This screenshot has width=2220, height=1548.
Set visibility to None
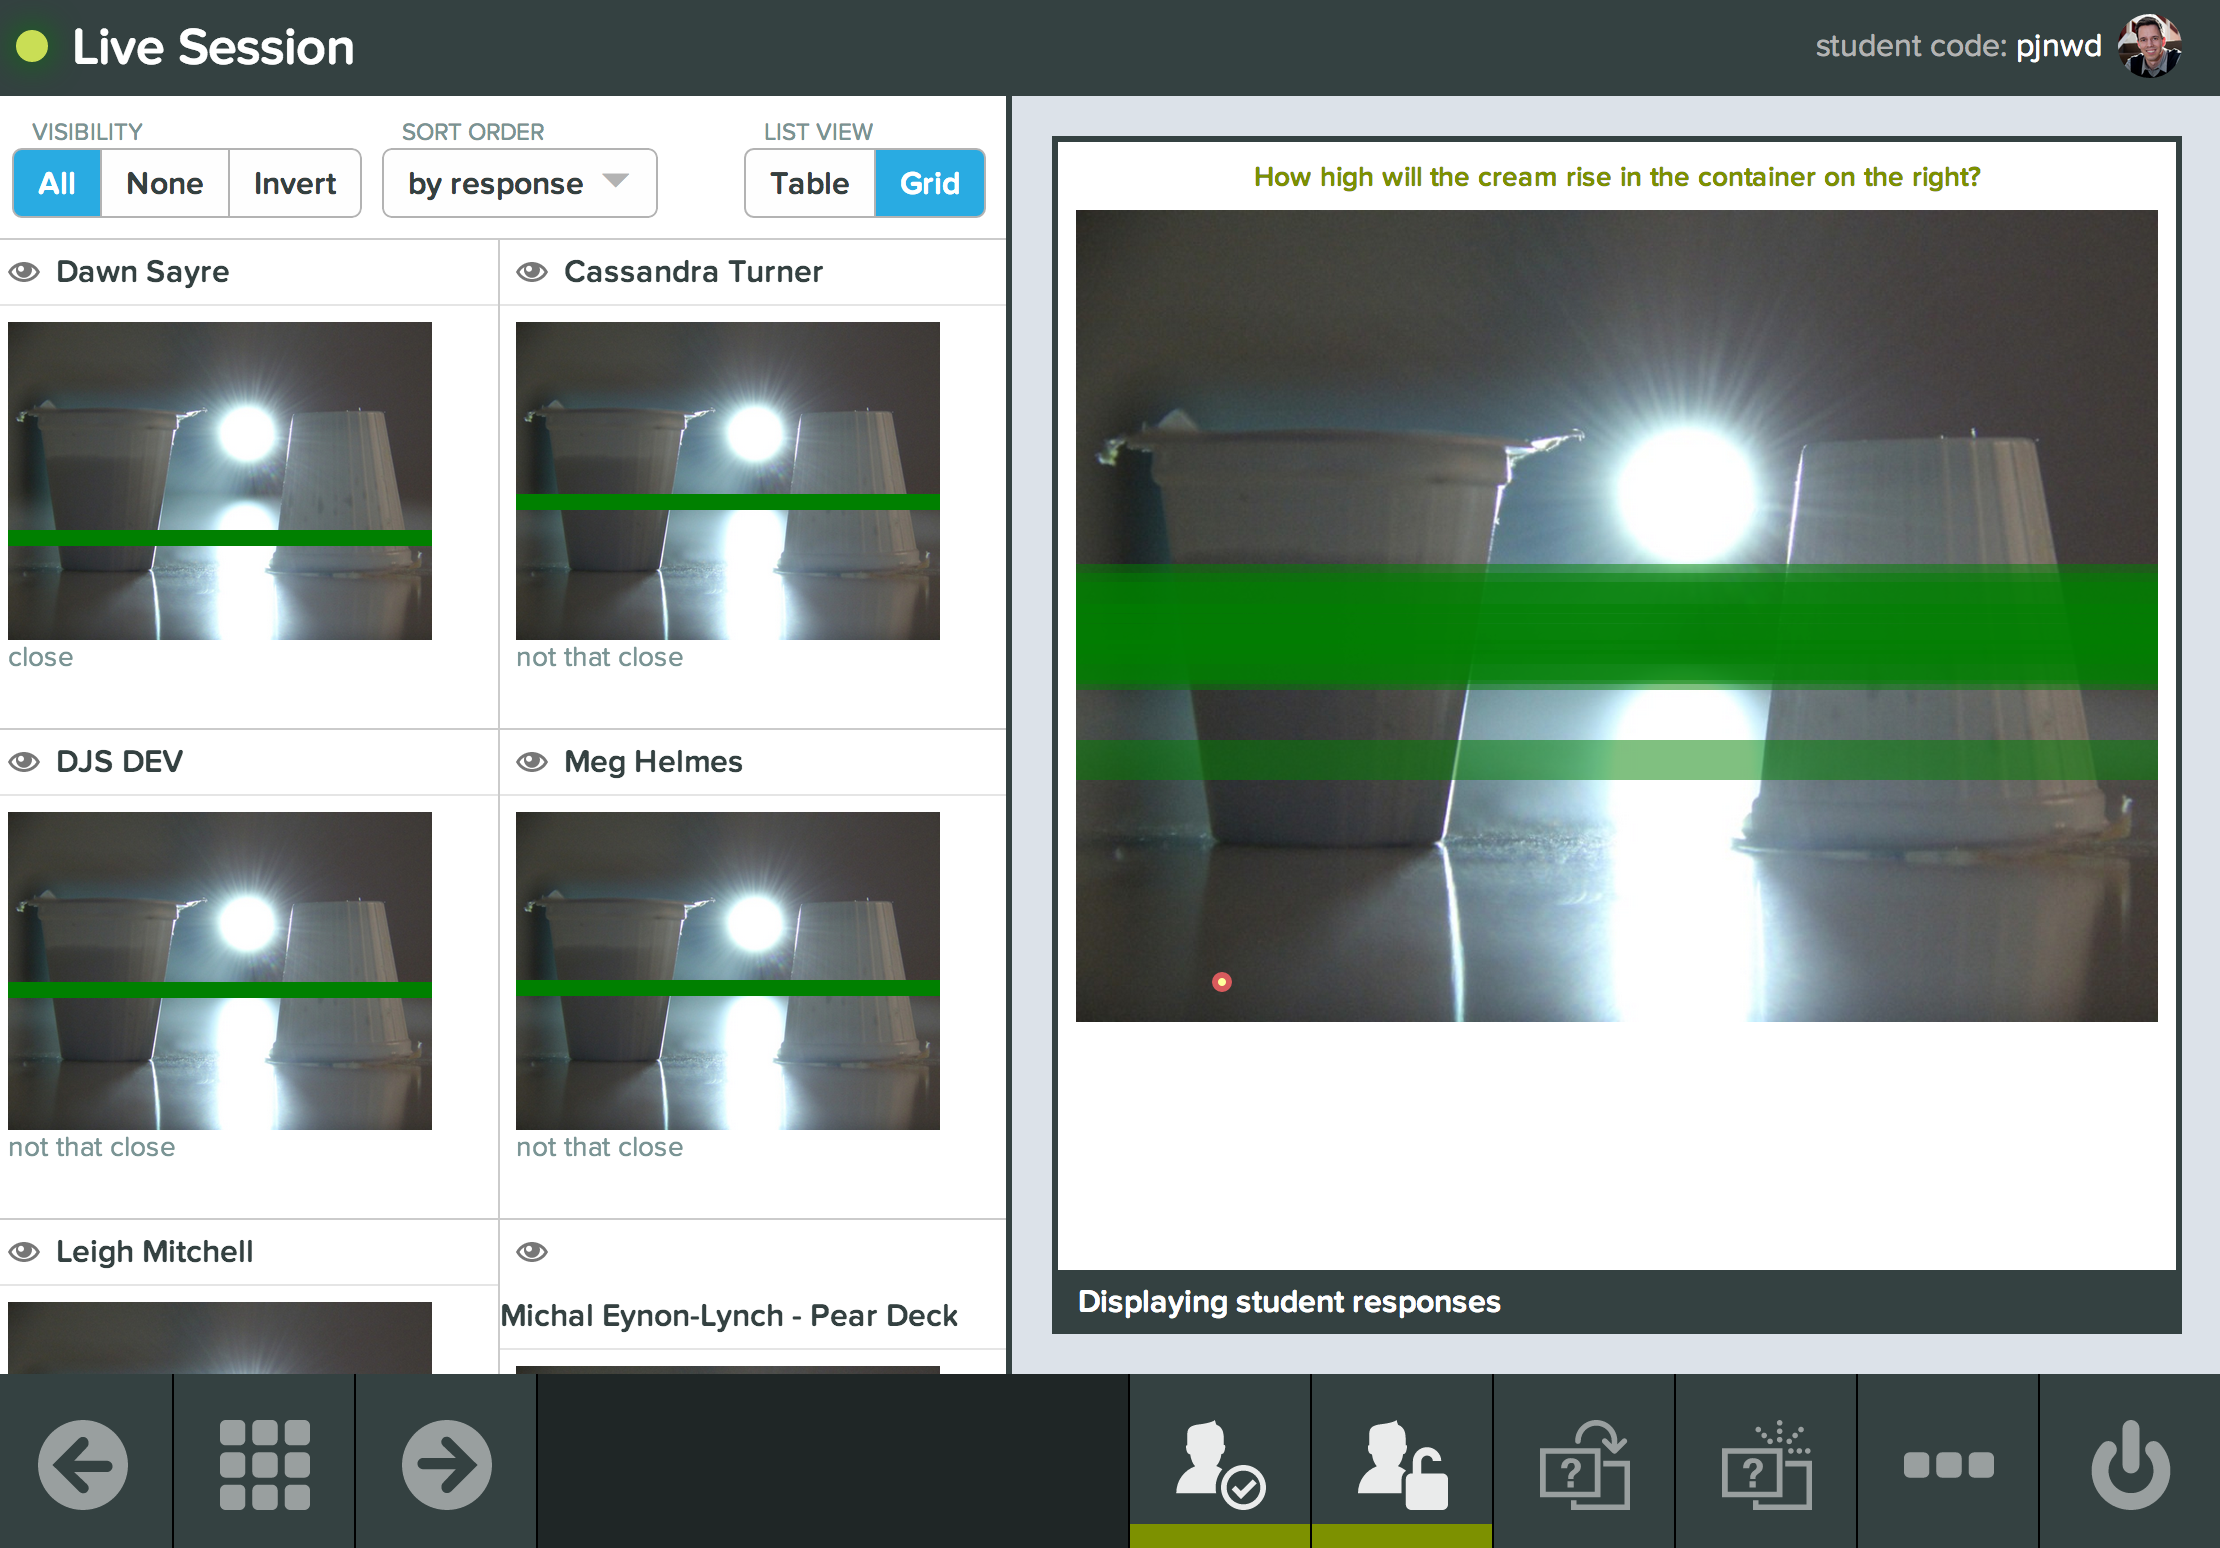pos(164,183)
